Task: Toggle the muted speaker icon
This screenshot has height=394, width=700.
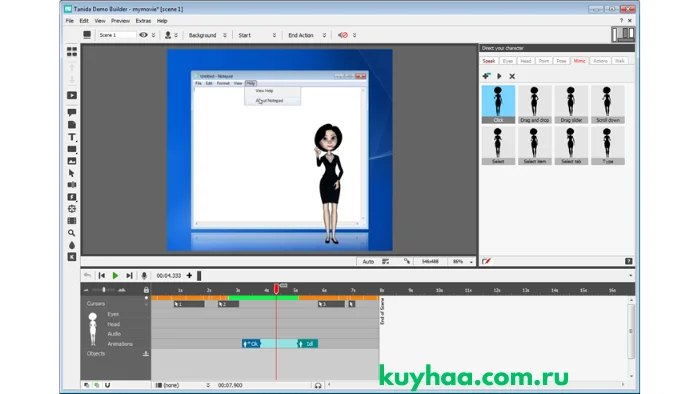Action: pyautogui.click(x=342, y=35)
